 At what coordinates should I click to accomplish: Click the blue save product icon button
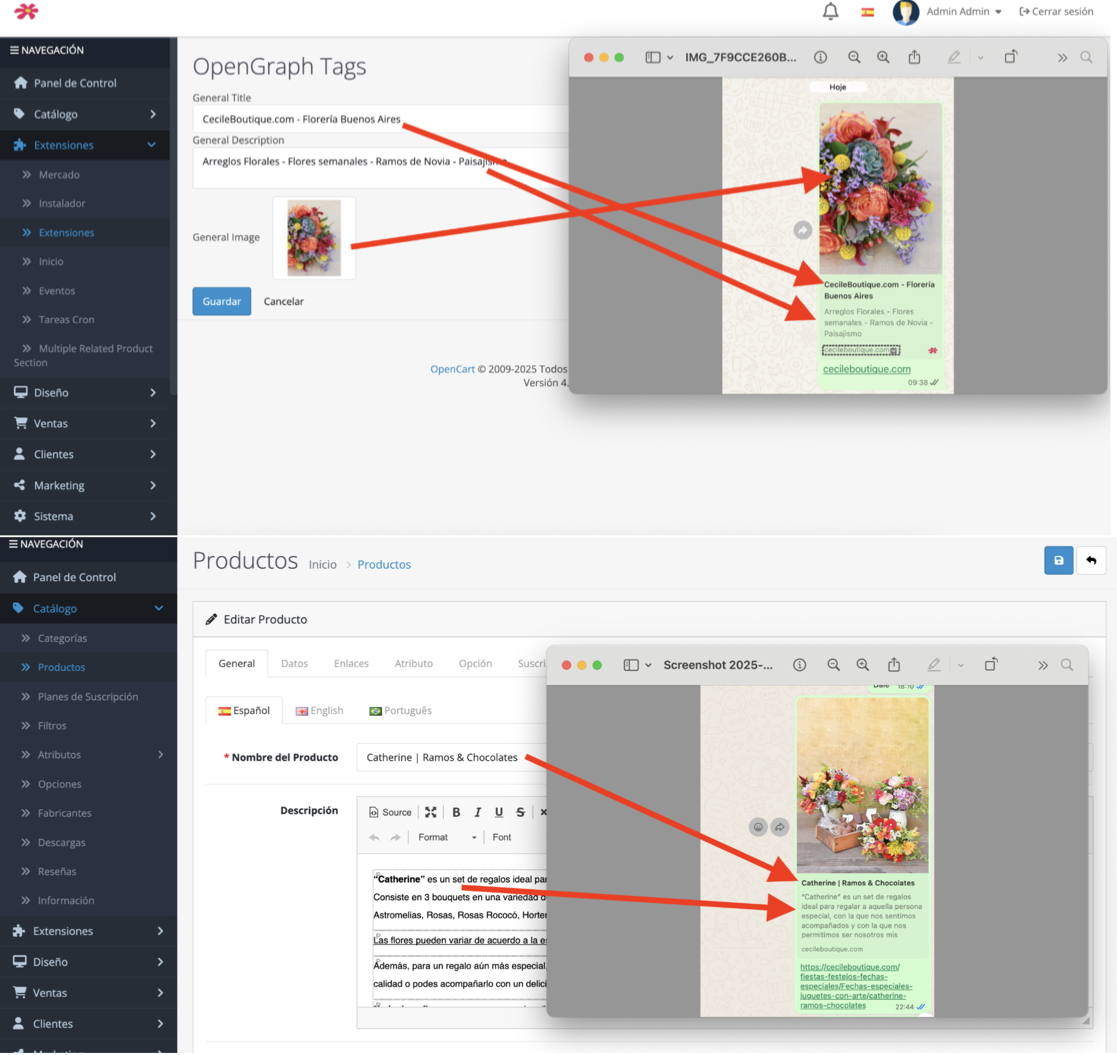[1058, 561]
